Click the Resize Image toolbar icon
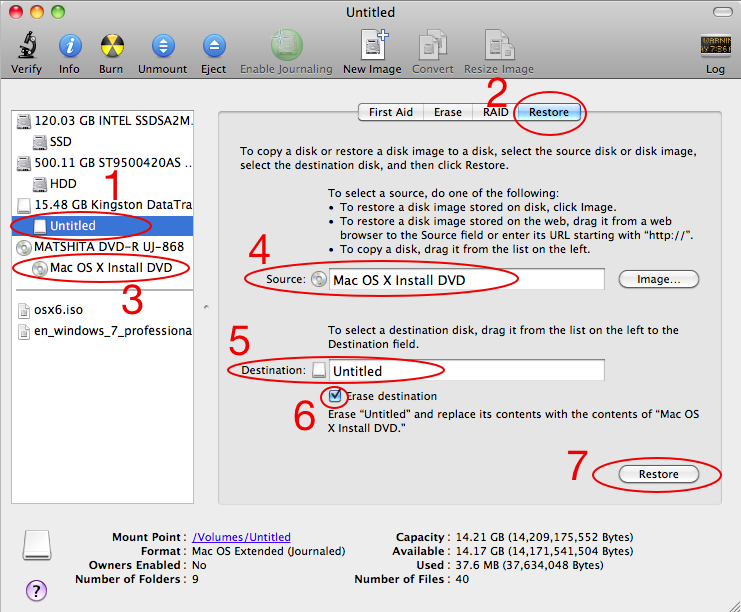This screenshot has height=612, width=741. [x=499, y=45]
